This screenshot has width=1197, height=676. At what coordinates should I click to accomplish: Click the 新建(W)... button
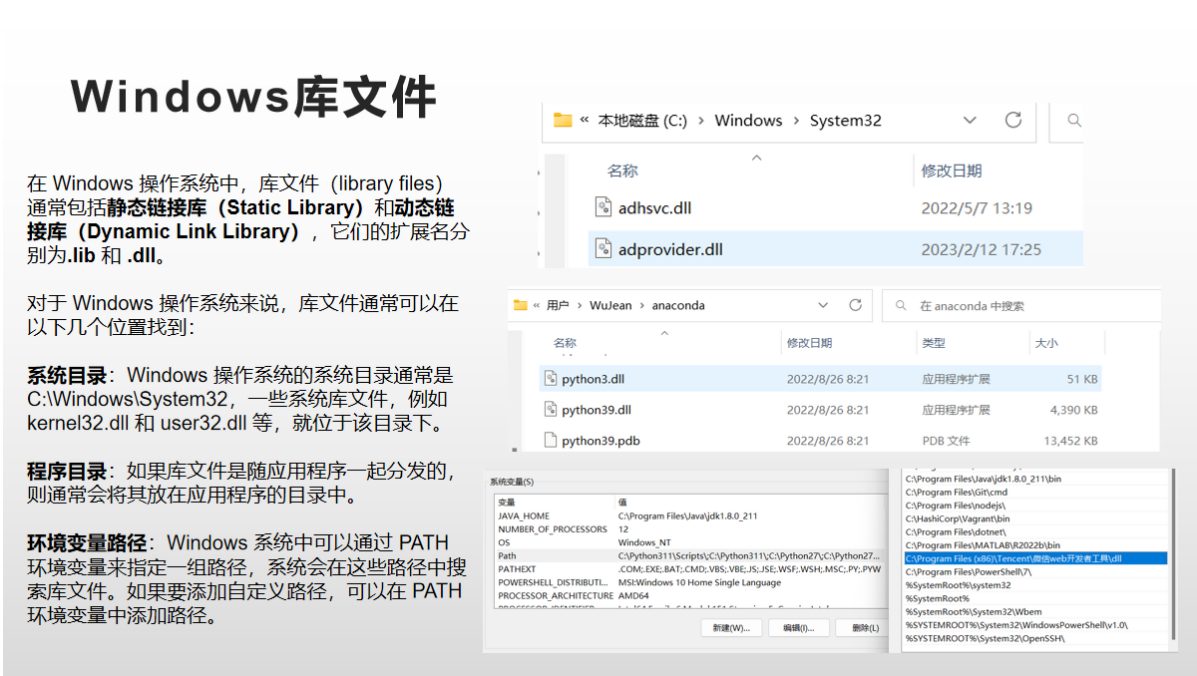tap(731, 628)
